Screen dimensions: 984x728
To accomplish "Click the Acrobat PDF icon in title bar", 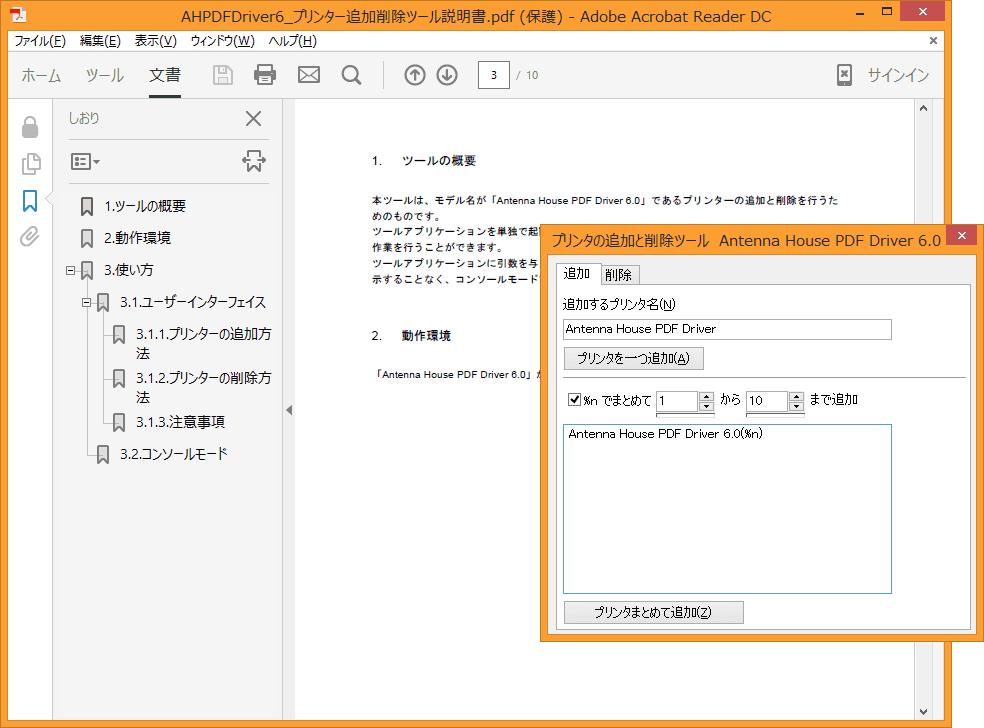I will point(18,15).
